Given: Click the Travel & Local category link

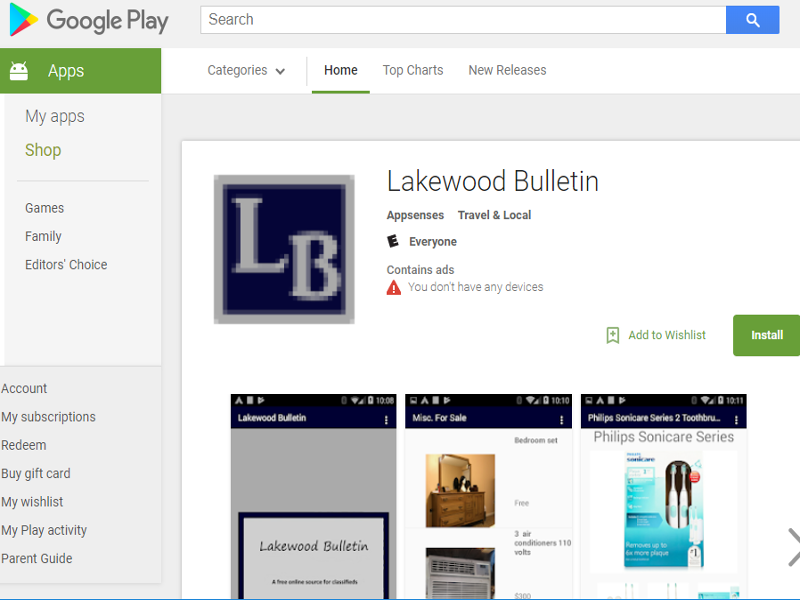Looking at the screenshot, I should pyautogui.click(x=494, y=215).
